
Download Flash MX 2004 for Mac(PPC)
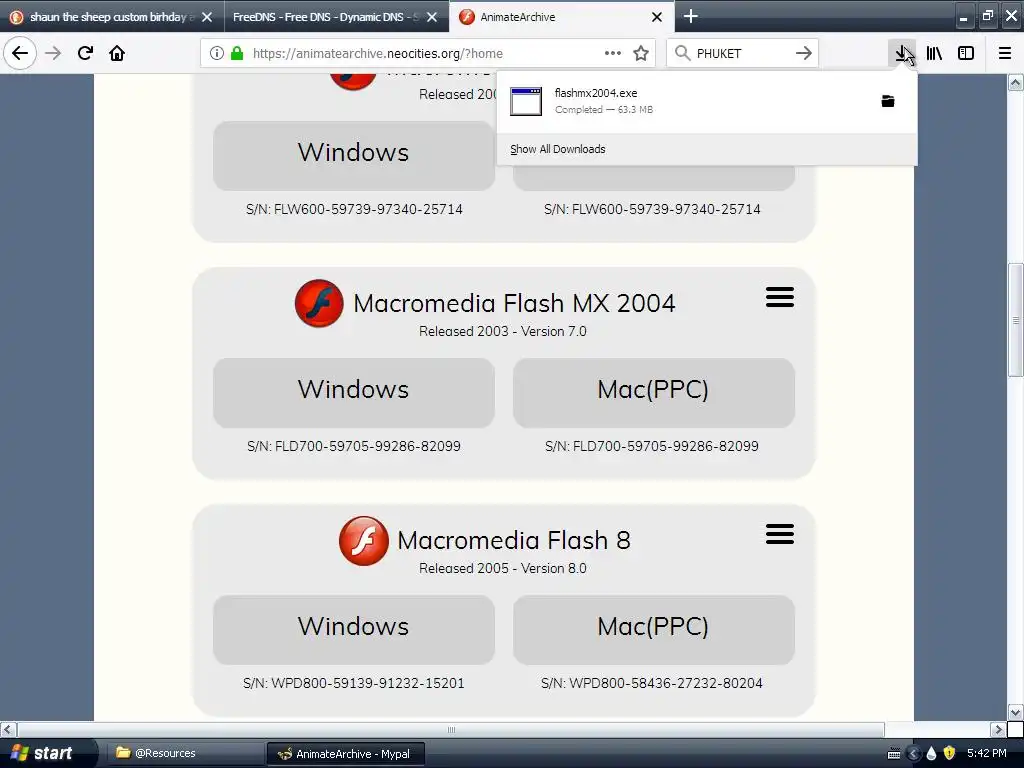coord(653,392)
